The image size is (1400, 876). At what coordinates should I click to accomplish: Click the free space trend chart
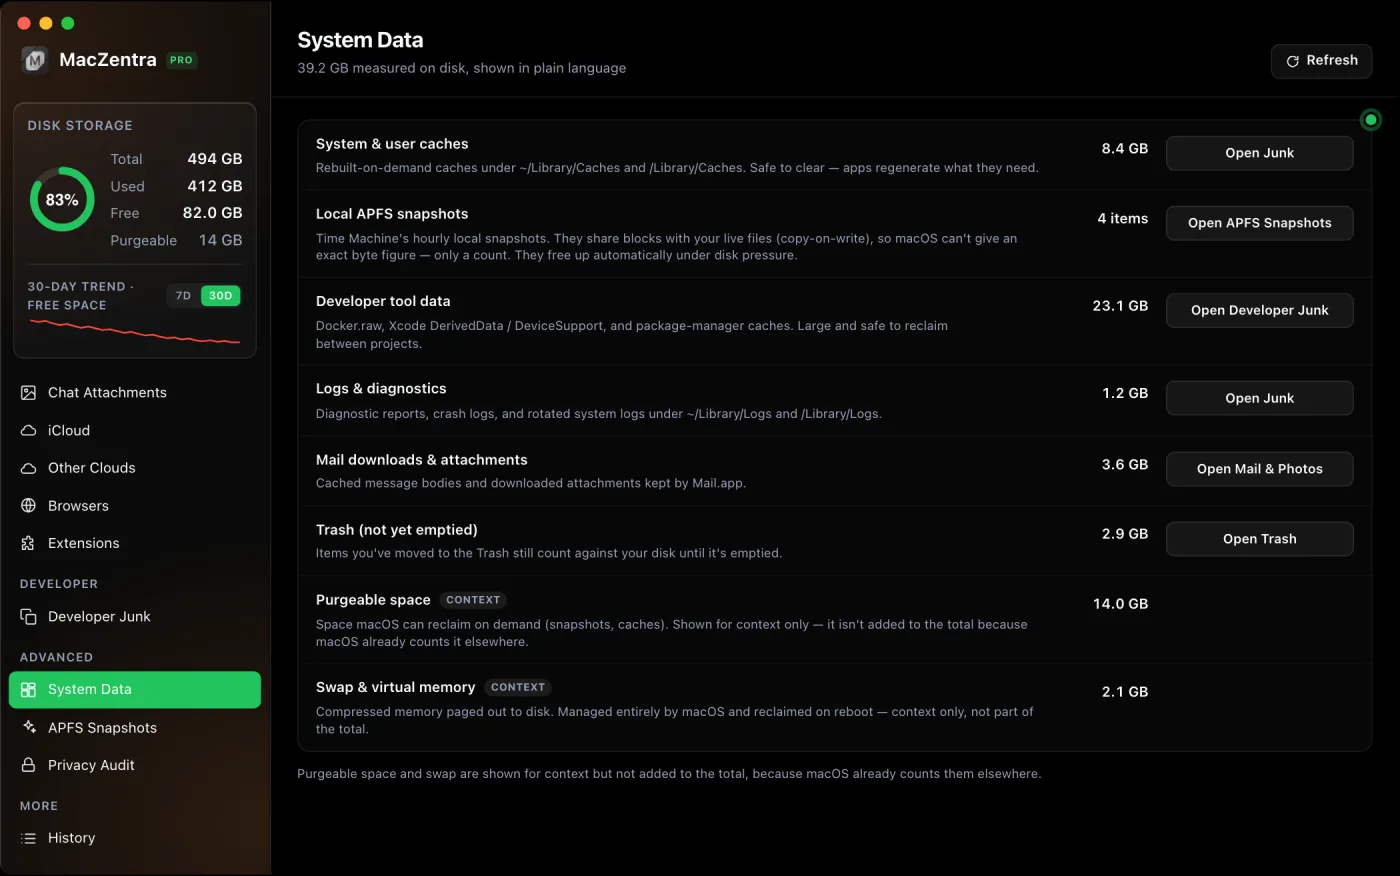135,332
